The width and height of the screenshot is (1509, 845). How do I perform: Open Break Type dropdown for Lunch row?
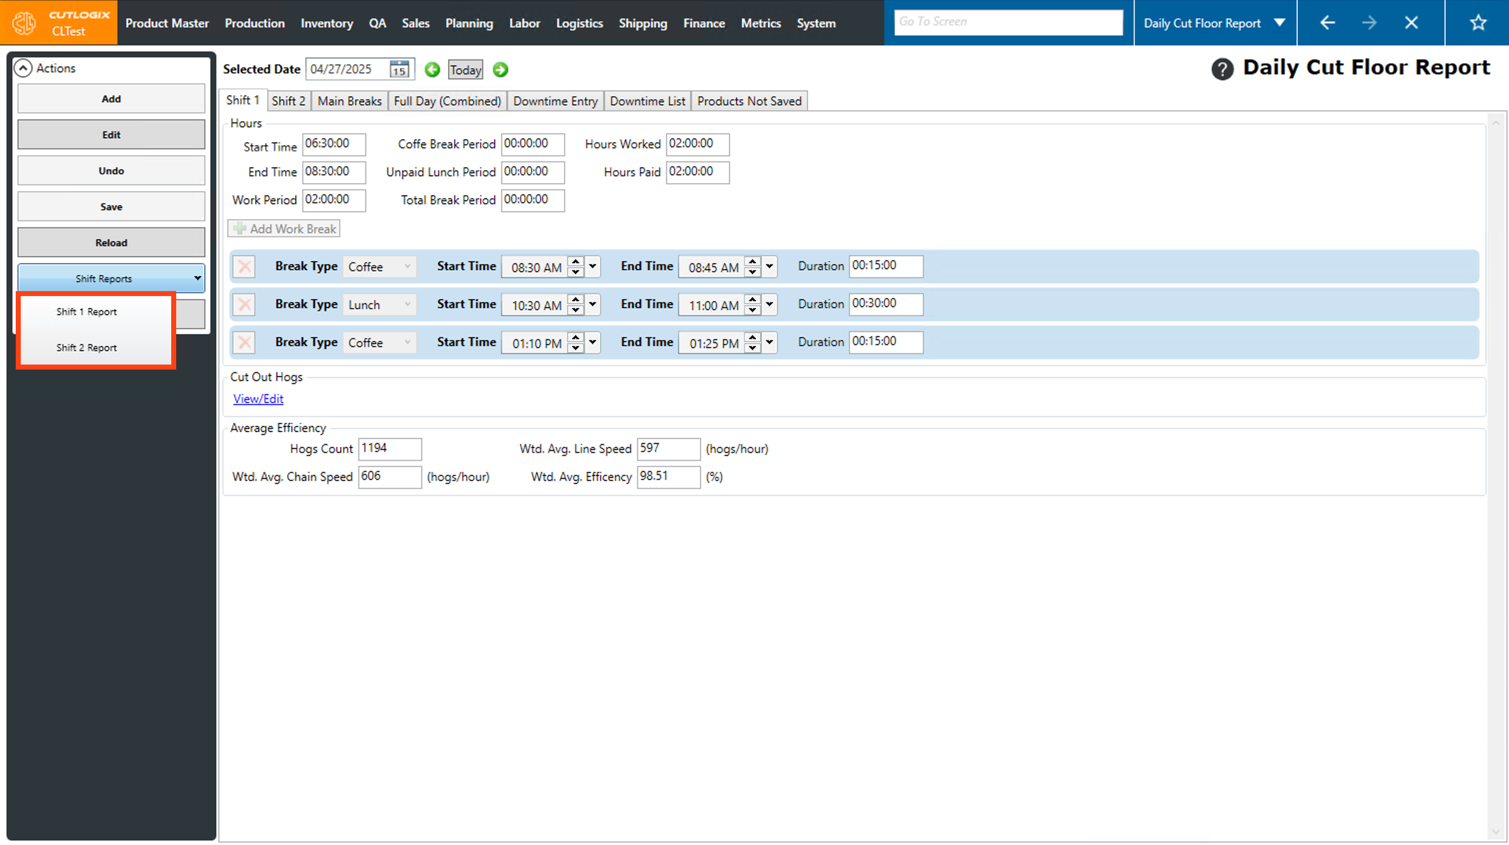click(406, 305)
